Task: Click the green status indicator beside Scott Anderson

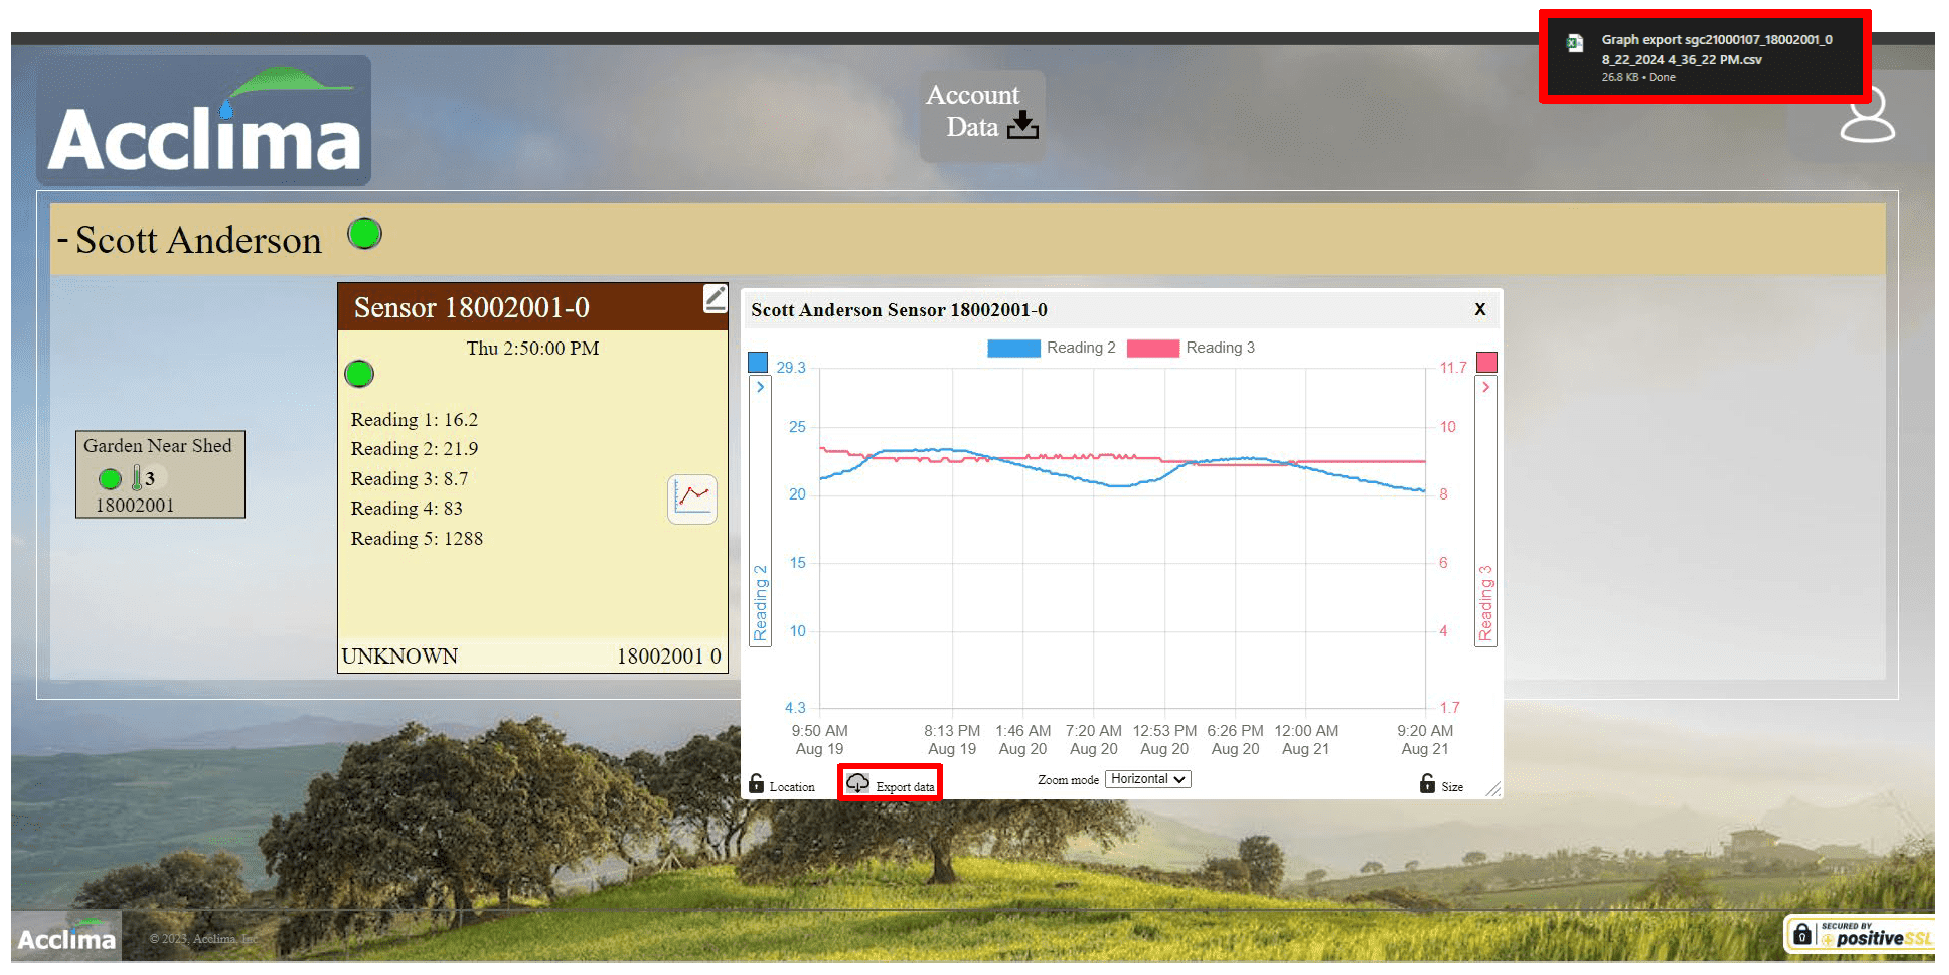Action: (364, 233)
